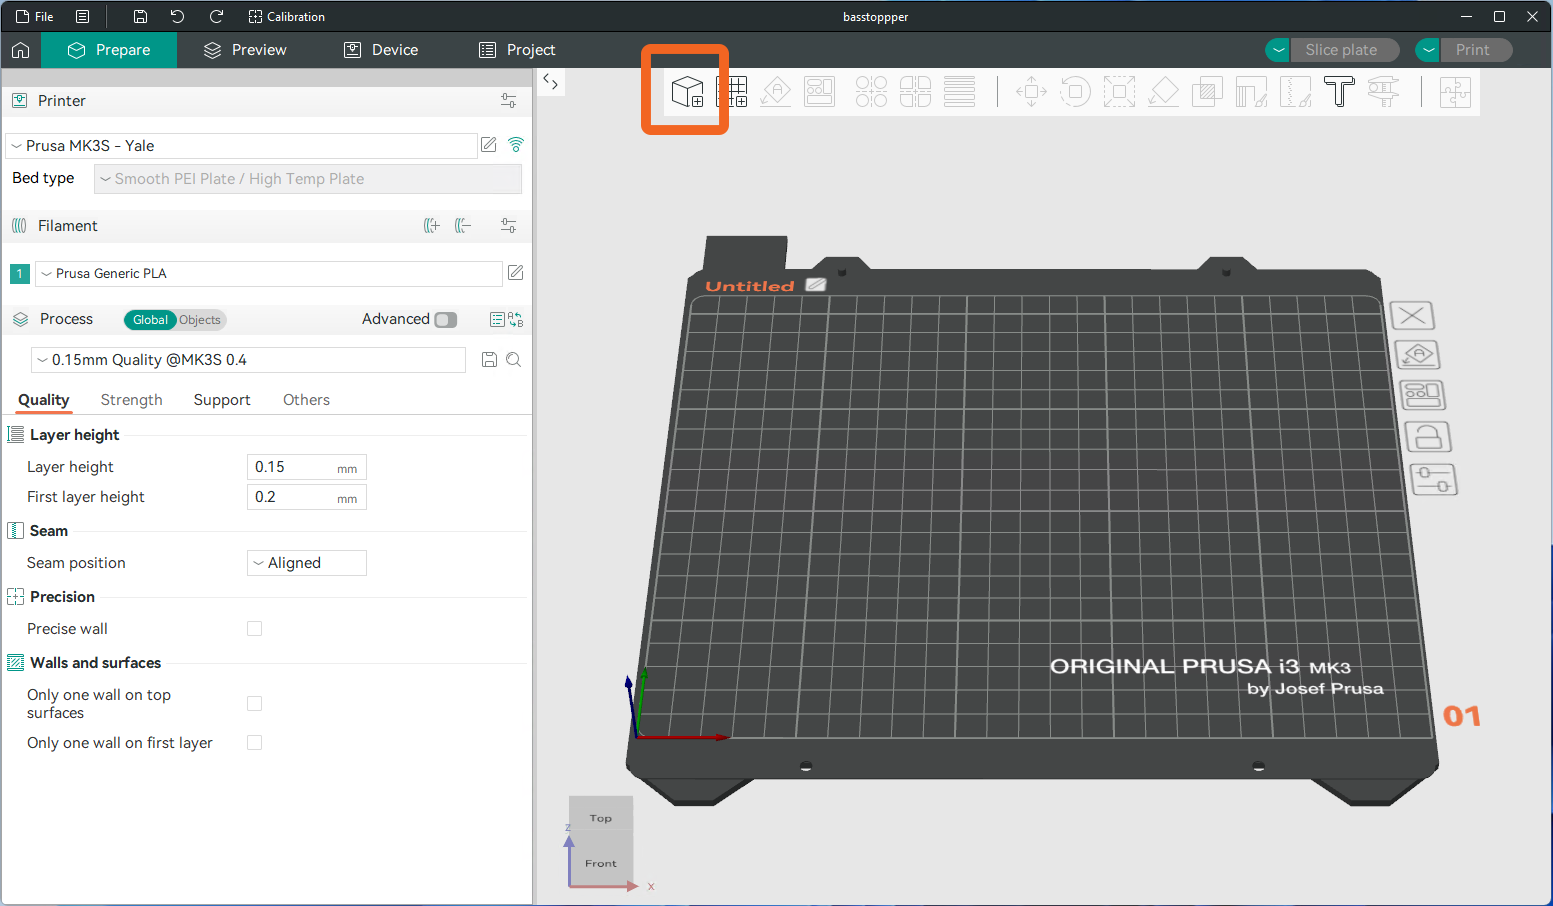Click the Add object cube icon
The image size is (1553, 906).
[687, 91]
